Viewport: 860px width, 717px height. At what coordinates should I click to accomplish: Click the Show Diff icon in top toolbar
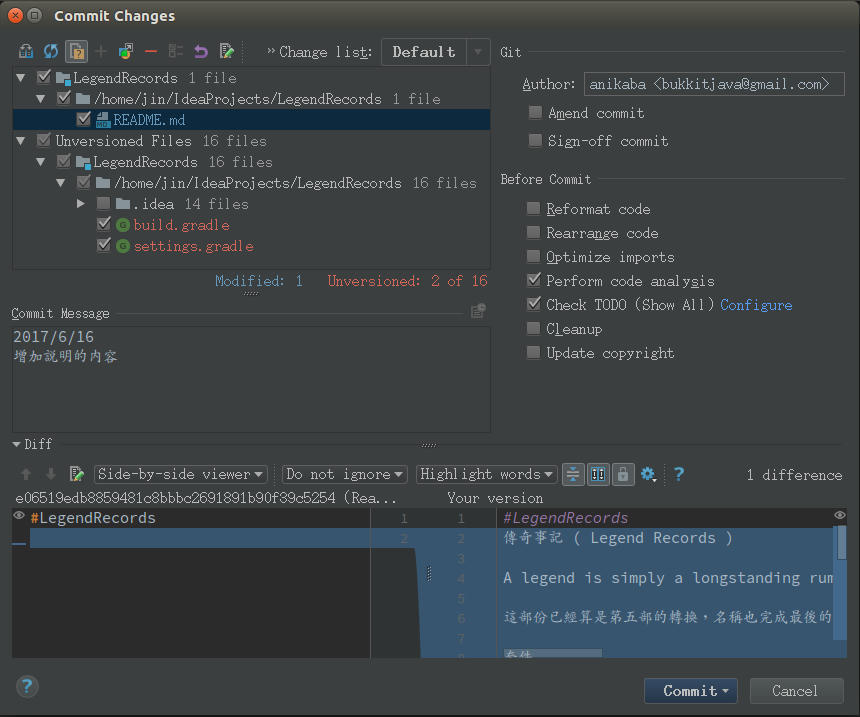coord(26,52)
